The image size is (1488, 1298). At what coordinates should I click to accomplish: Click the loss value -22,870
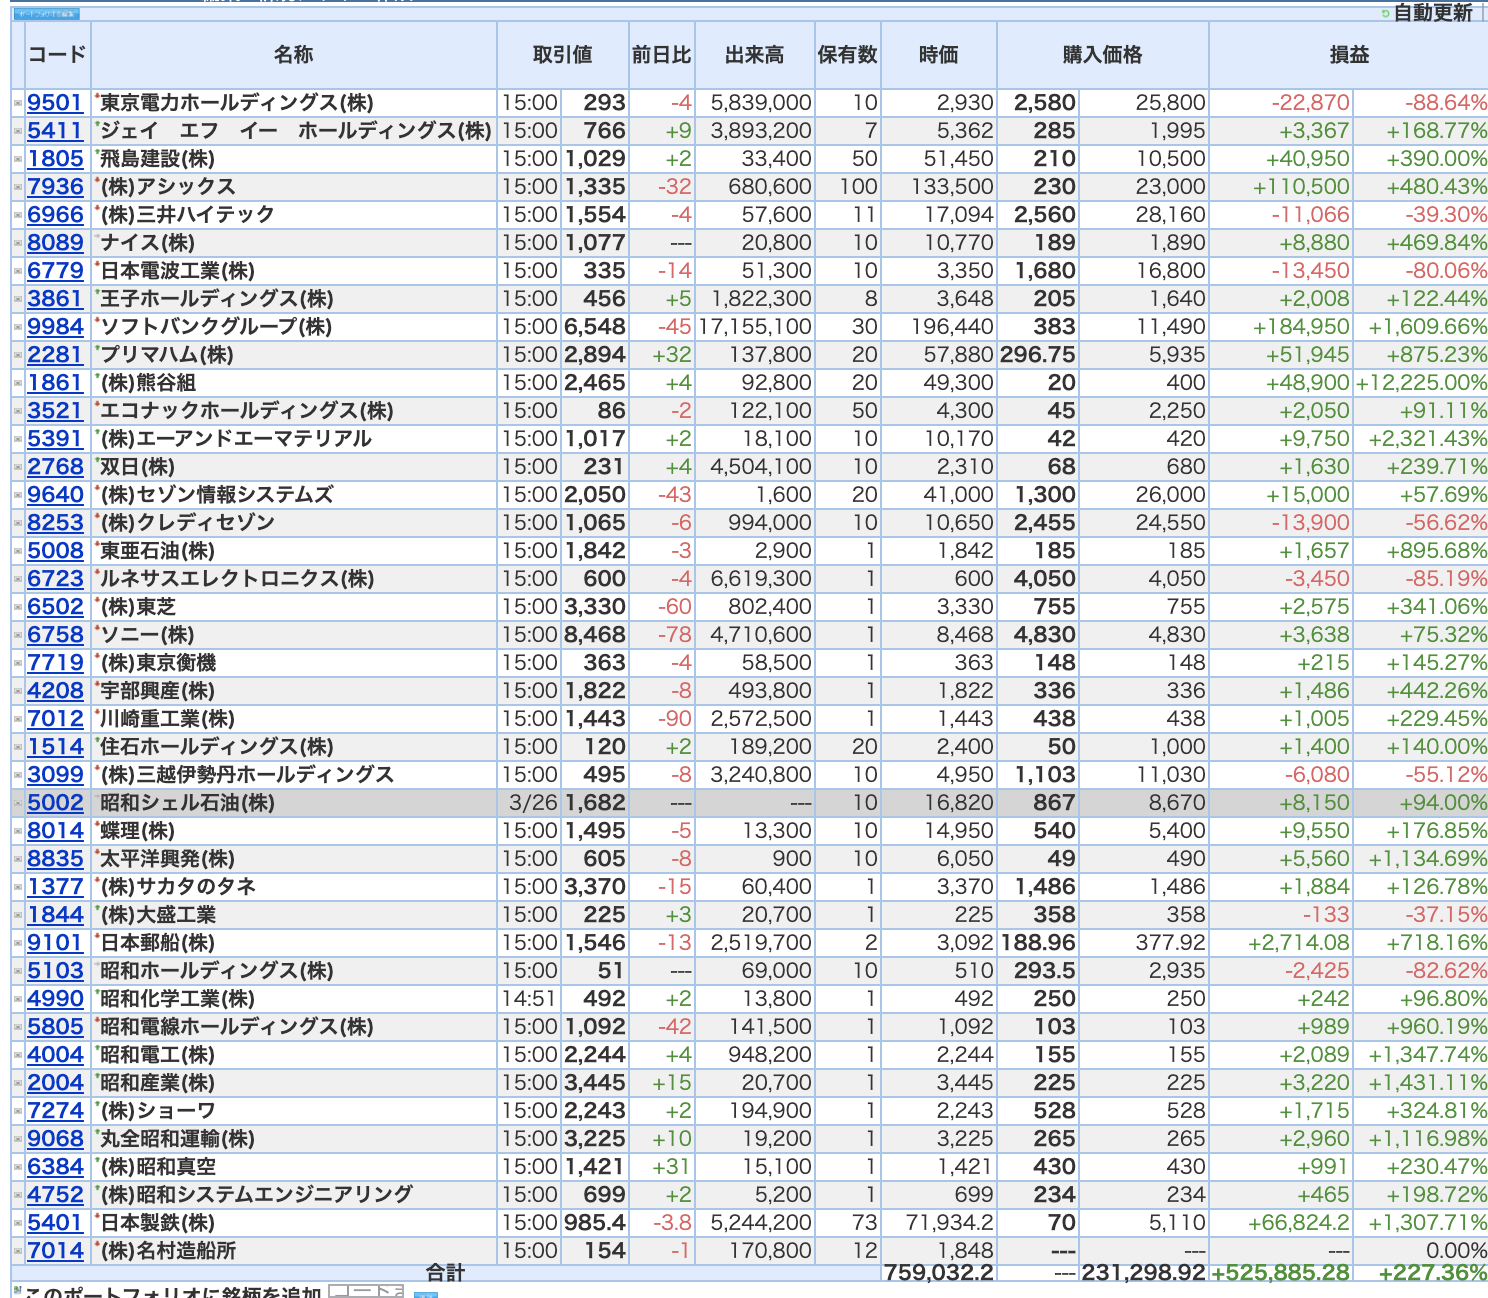pos(1310,103)
